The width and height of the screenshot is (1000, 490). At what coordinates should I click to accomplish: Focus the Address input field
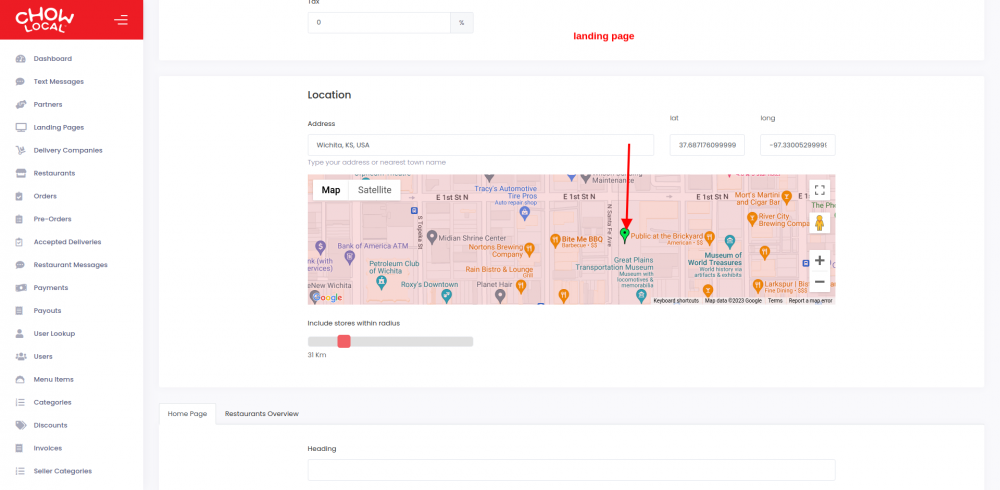(480, 145)
